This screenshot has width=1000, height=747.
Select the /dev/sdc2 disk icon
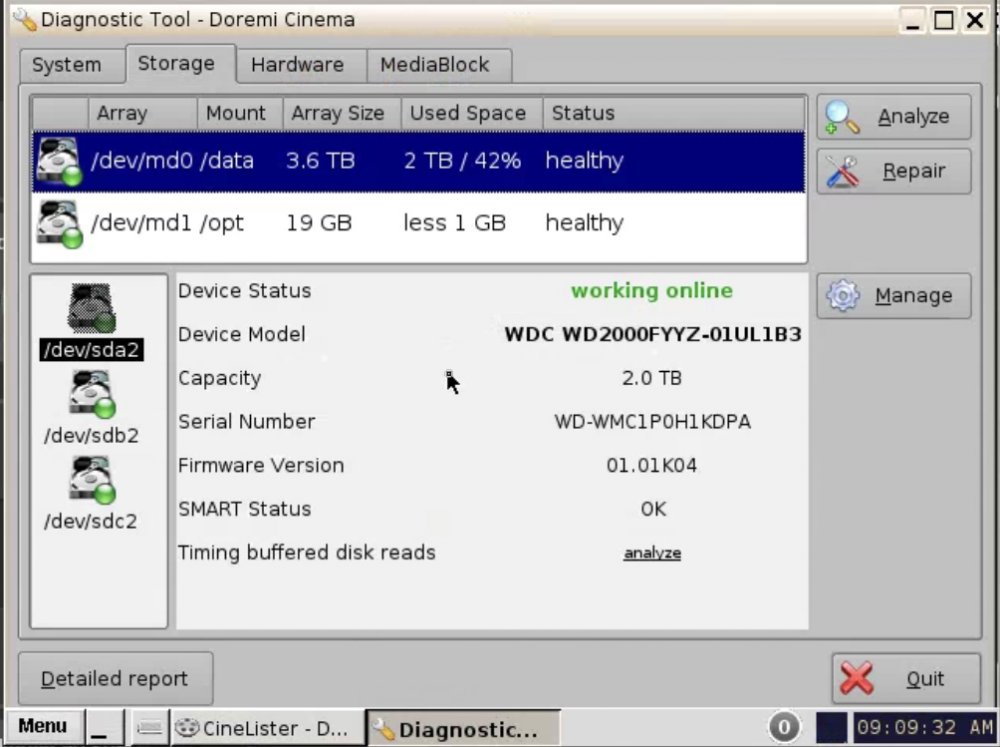tap(91, 481)
